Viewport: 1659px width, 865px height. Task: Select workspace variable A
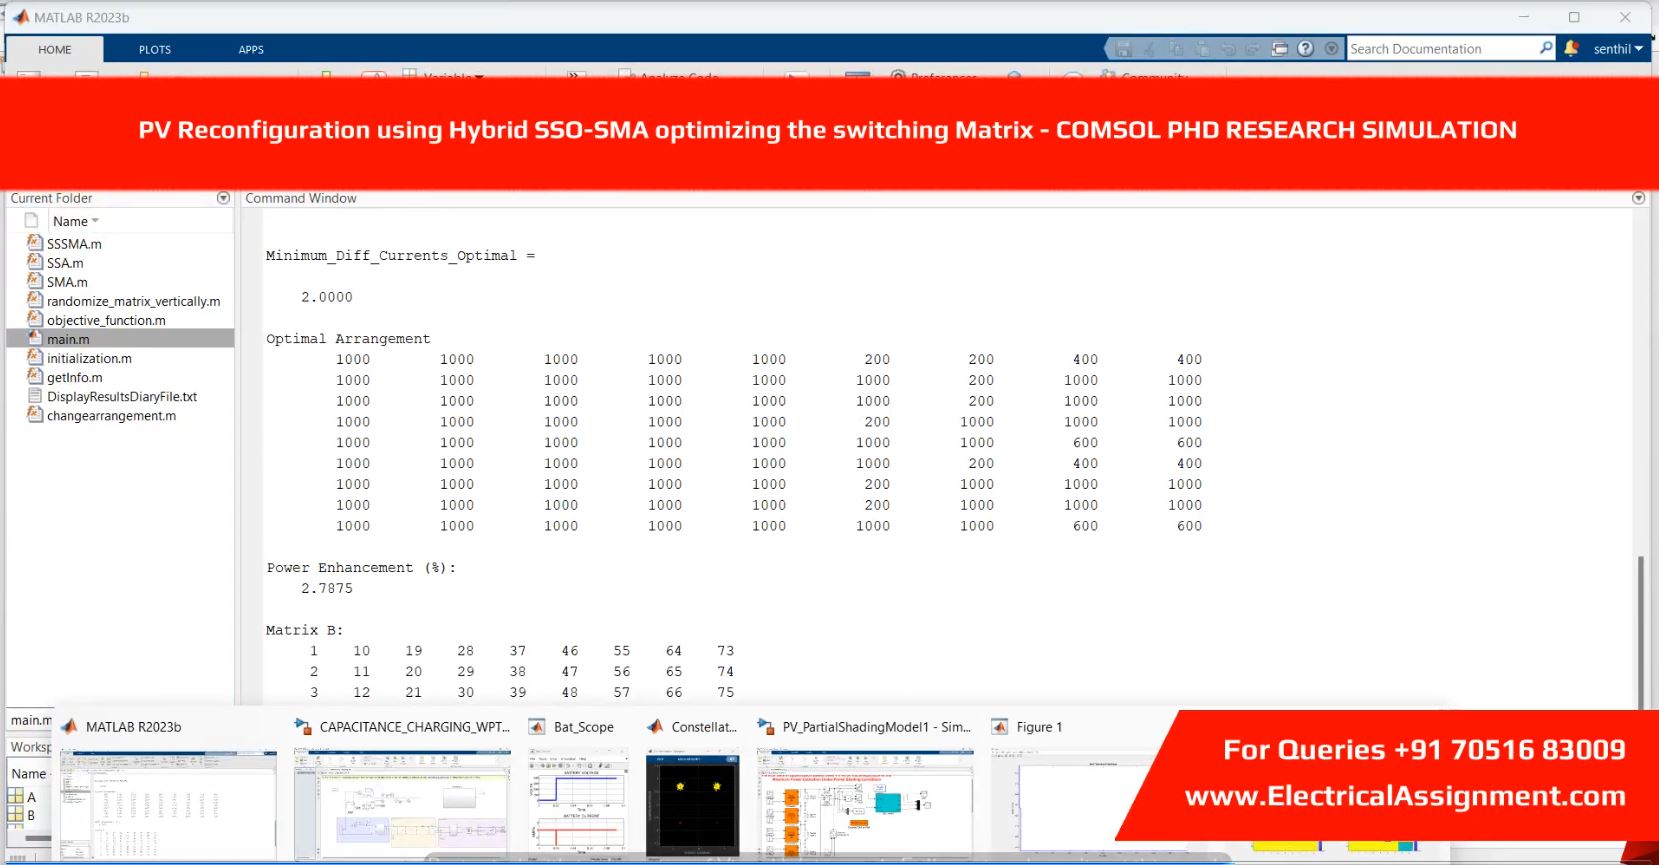pos(31,797)
